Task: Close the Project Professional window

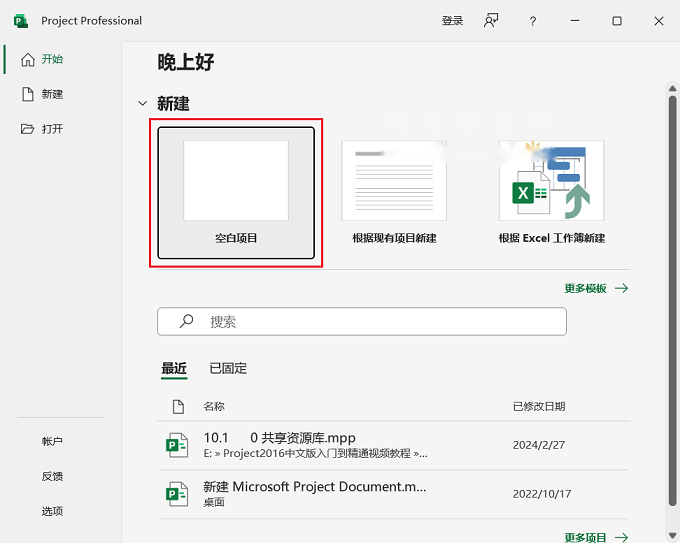Action: (659, 21)
